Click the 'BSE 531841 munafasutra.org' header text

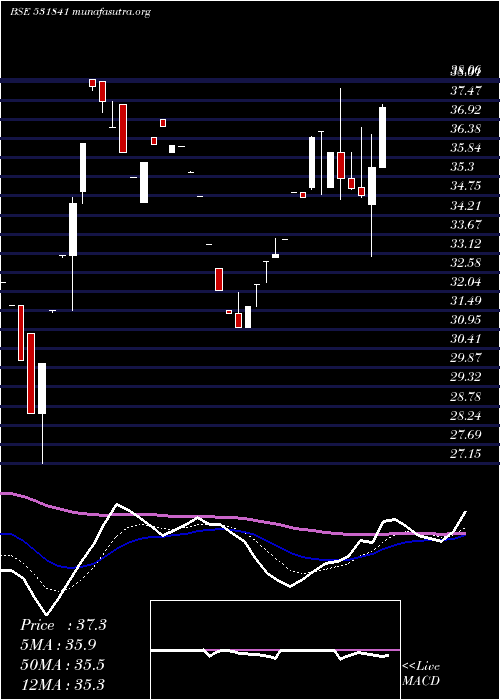point(80,12)
